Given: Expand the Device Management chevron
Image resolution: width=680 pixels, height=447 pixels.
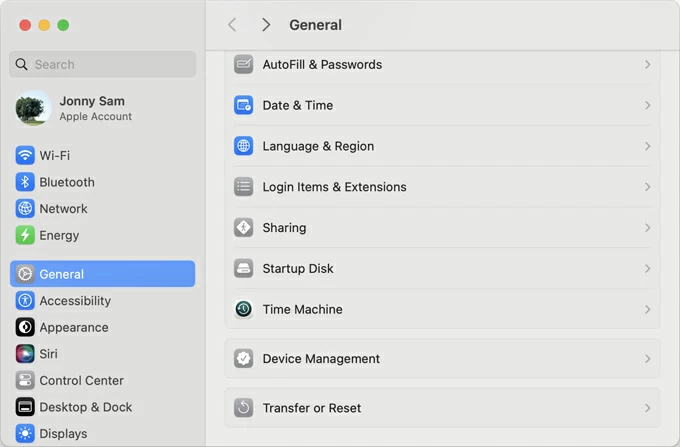Looking at the screenshot, I should [647, 359].
